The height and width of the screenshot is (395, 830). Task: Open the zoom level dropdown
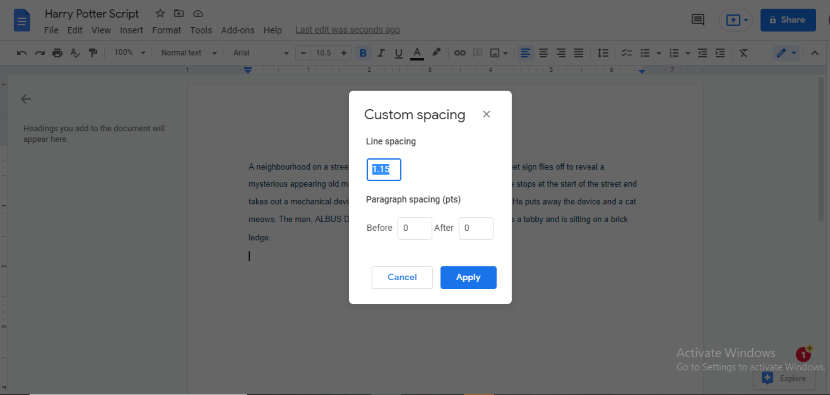click(x=129, y=53)
